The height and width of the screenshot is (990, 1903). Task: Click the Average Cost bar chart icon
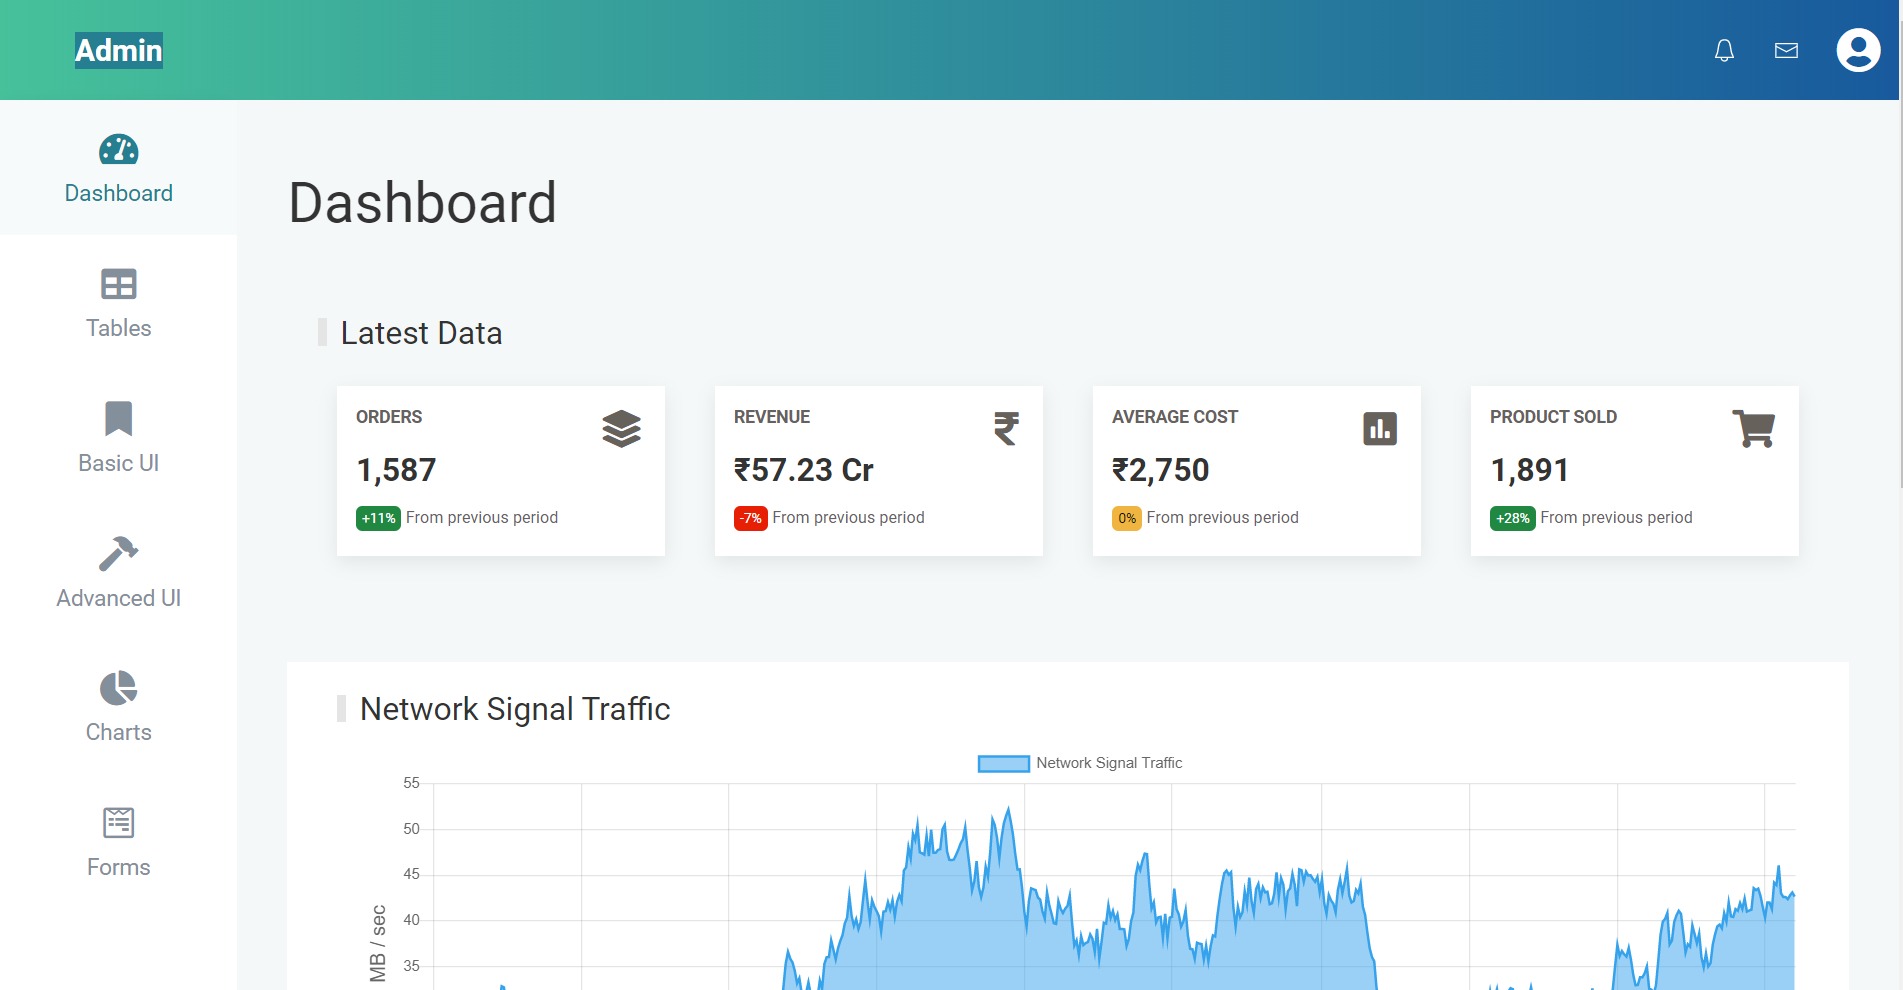tap(1380, 429)
